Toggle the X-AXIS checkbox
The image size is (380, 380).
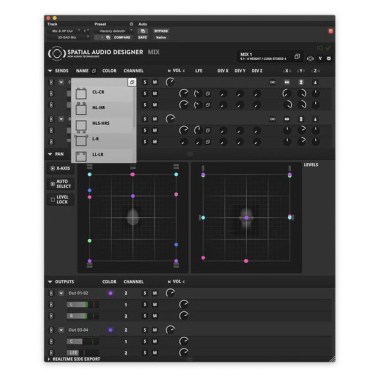point(53,168)
